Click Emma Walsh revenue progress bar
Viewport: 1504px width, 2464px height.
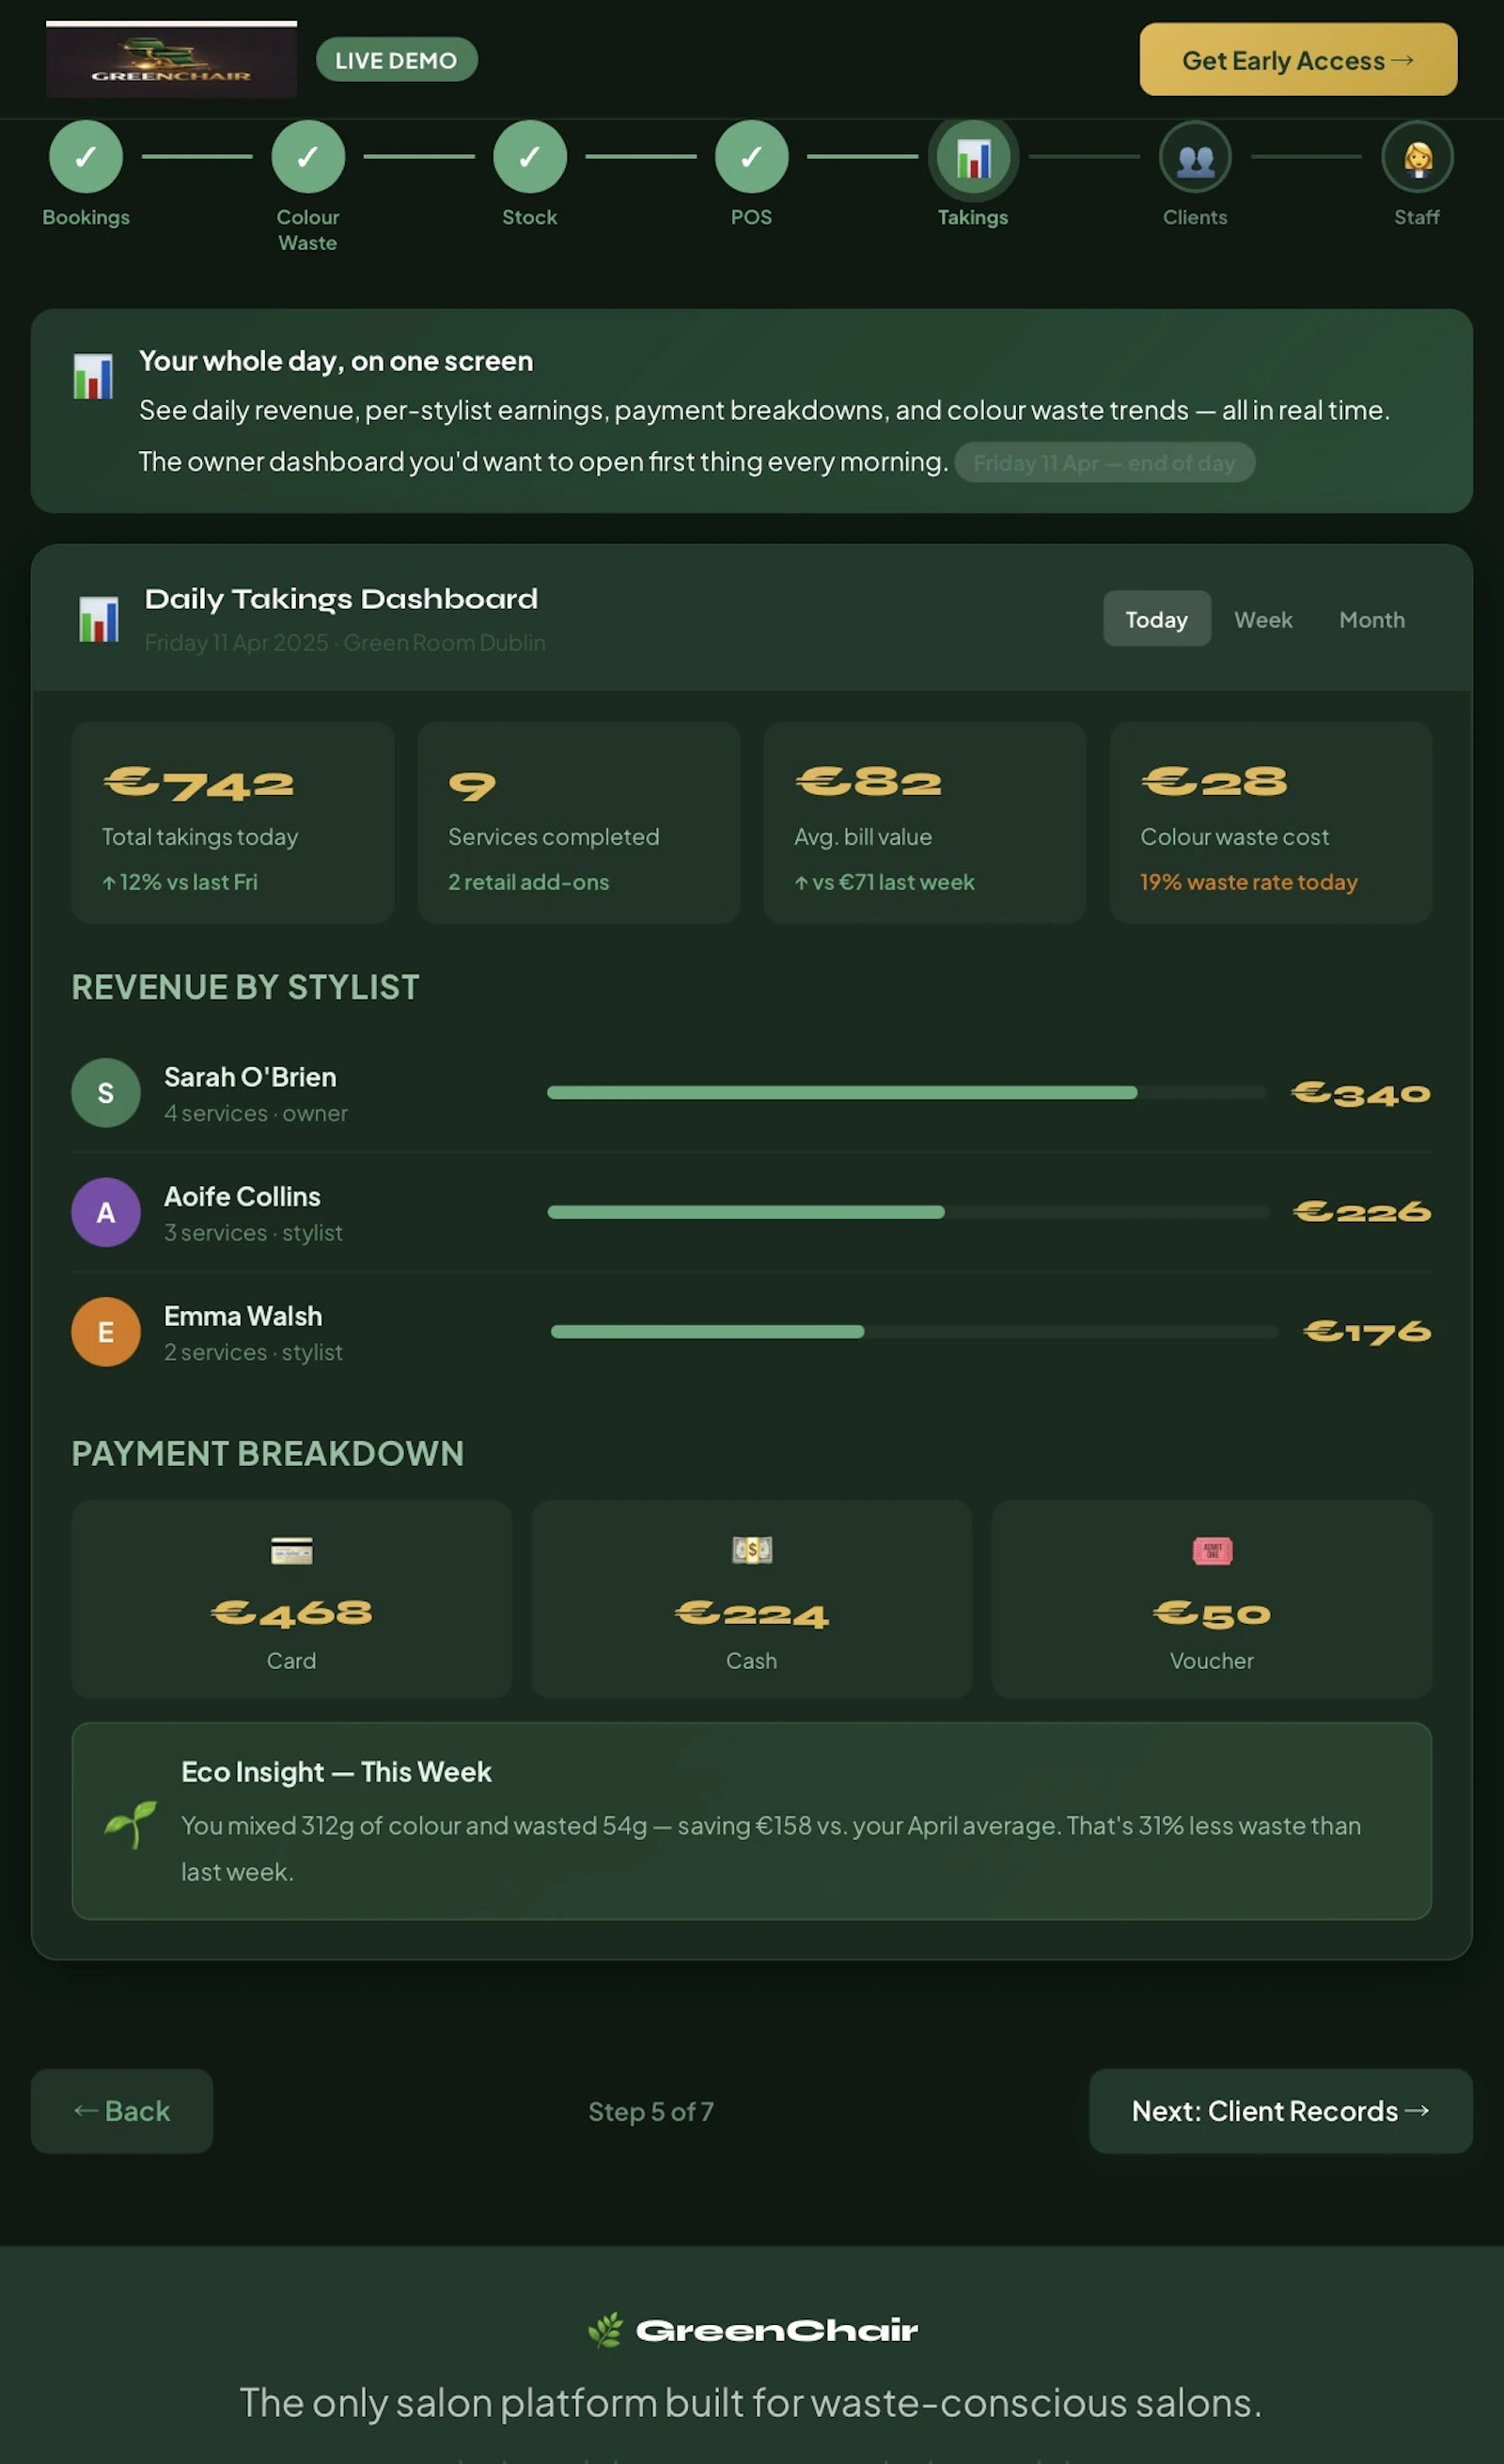[914, 1332]
